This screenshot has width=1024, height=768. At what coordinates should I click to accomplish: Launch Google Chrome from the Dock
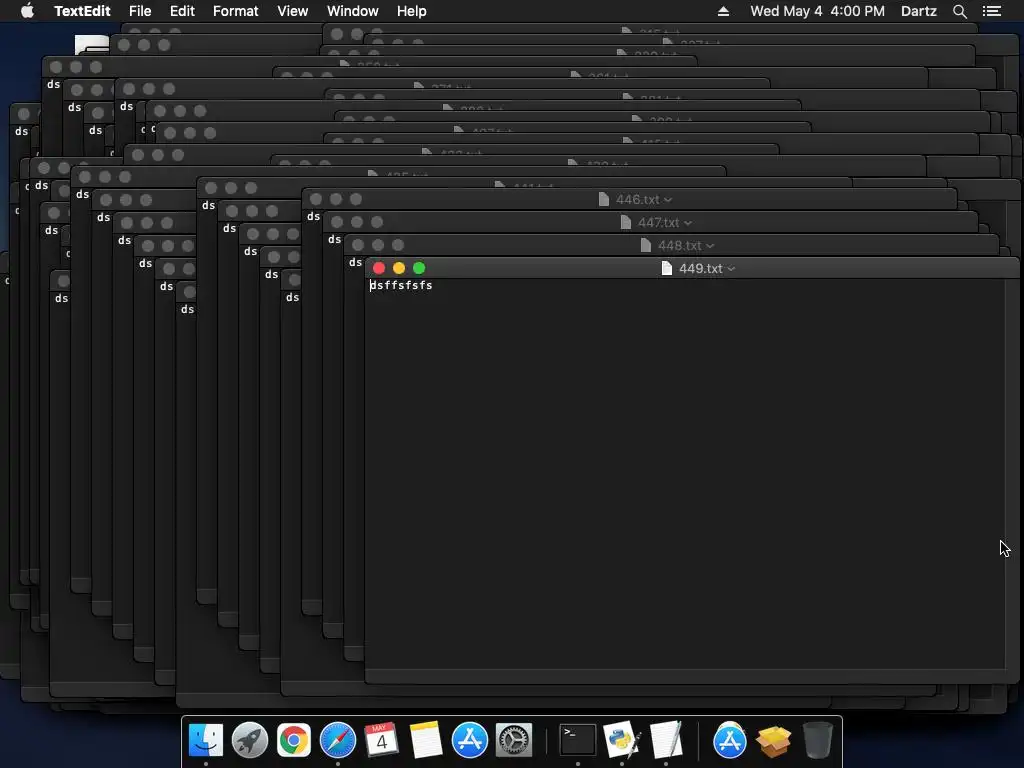tap(293, 741)
